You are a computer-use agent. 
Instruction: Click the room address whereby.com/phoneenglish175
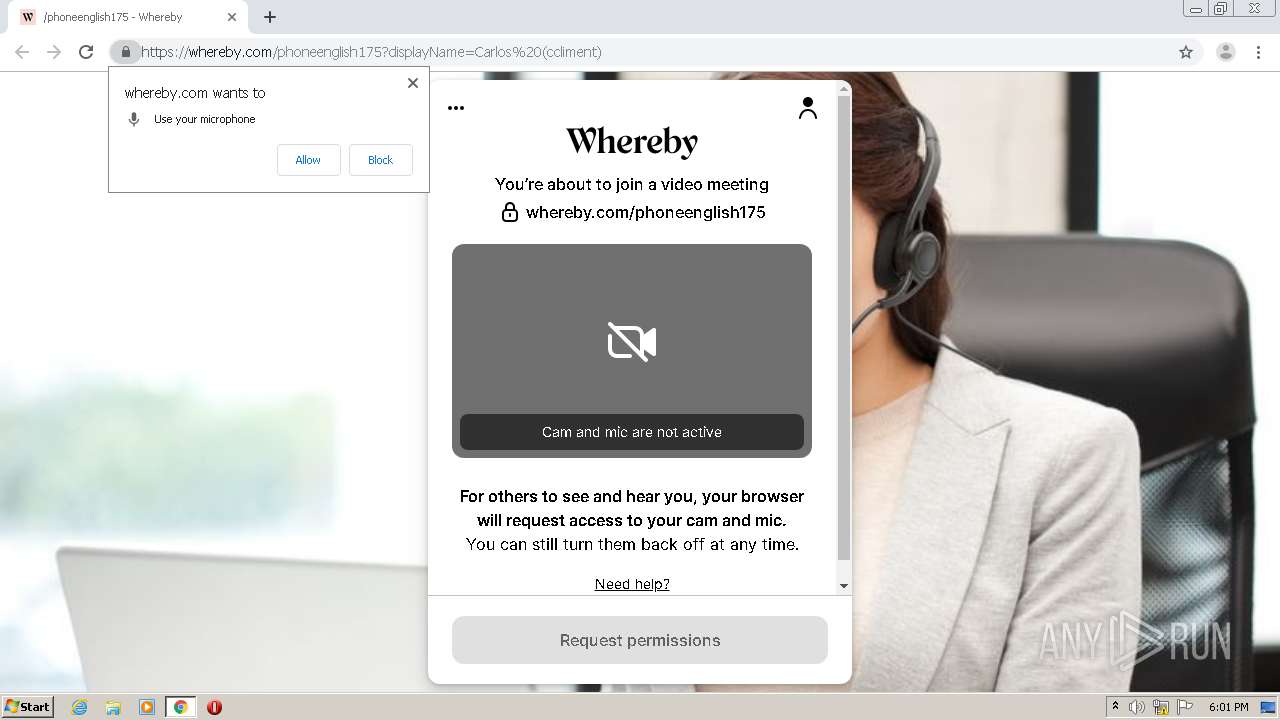click(646, 212)
